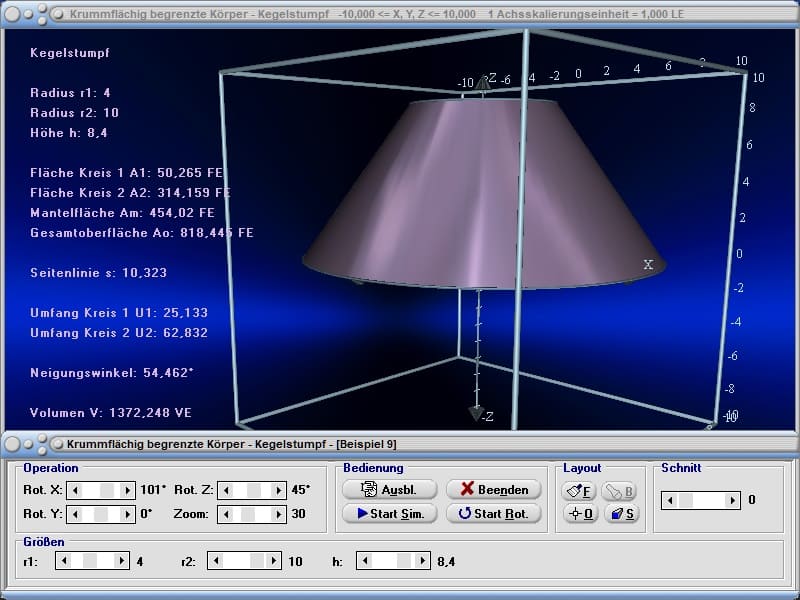Decrease Rot. Y with left arrow
Viewport: 800px width, 600px height.
(75, 514)
